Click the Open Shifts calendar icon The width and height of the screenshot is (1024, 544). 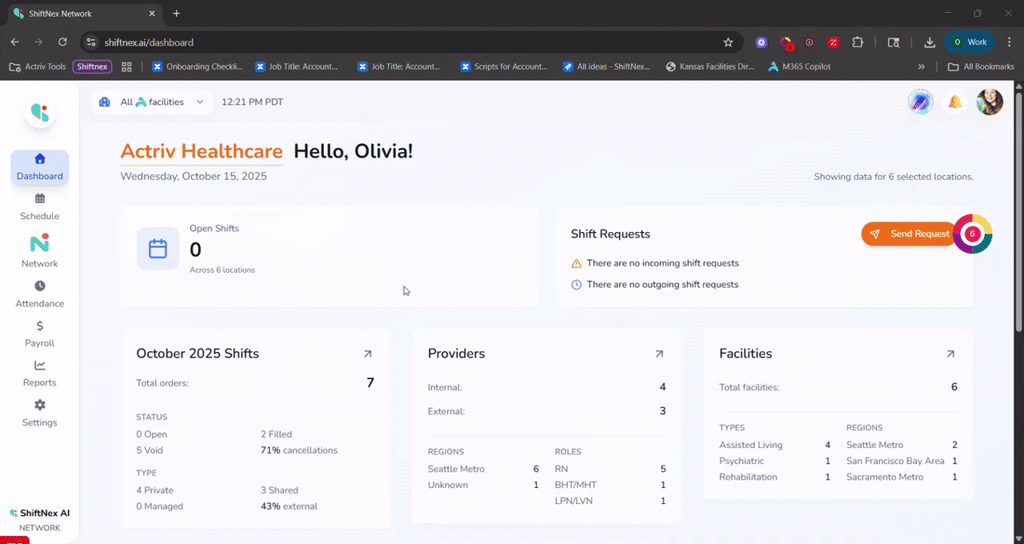pos(157,249)
